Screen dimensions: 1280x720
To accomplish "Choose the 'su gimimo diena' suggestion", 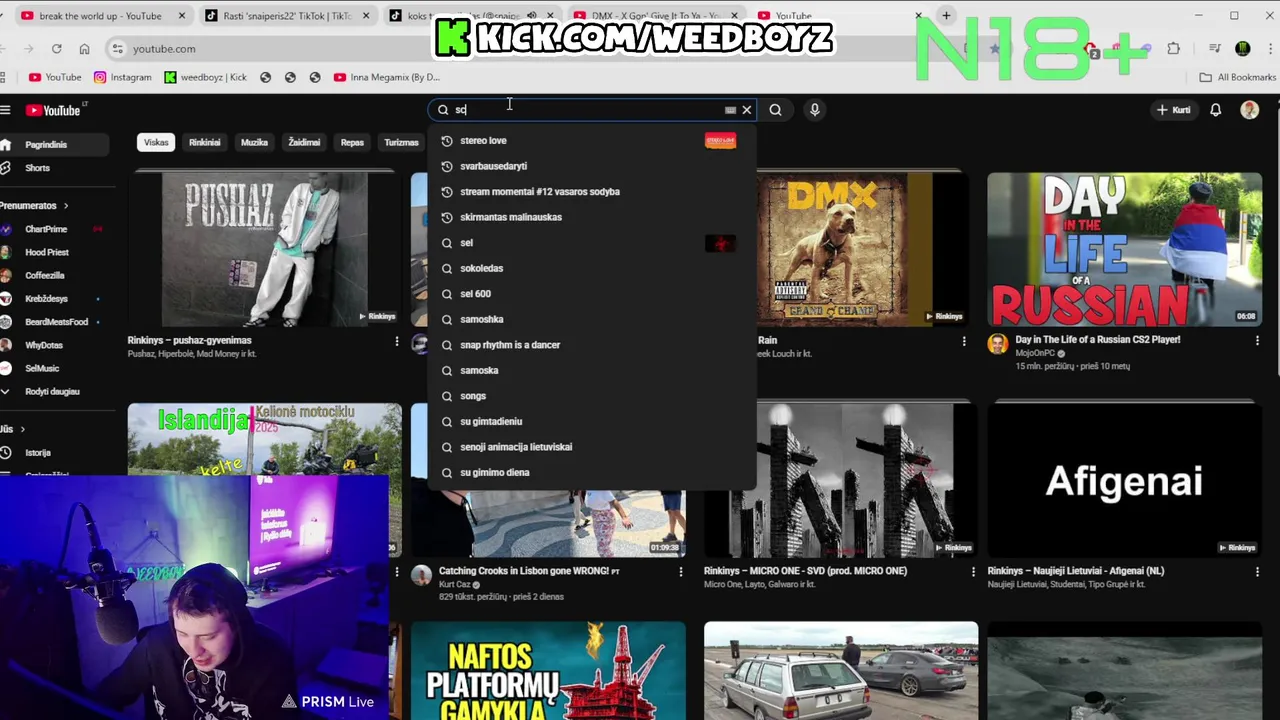I will [592, 473].
